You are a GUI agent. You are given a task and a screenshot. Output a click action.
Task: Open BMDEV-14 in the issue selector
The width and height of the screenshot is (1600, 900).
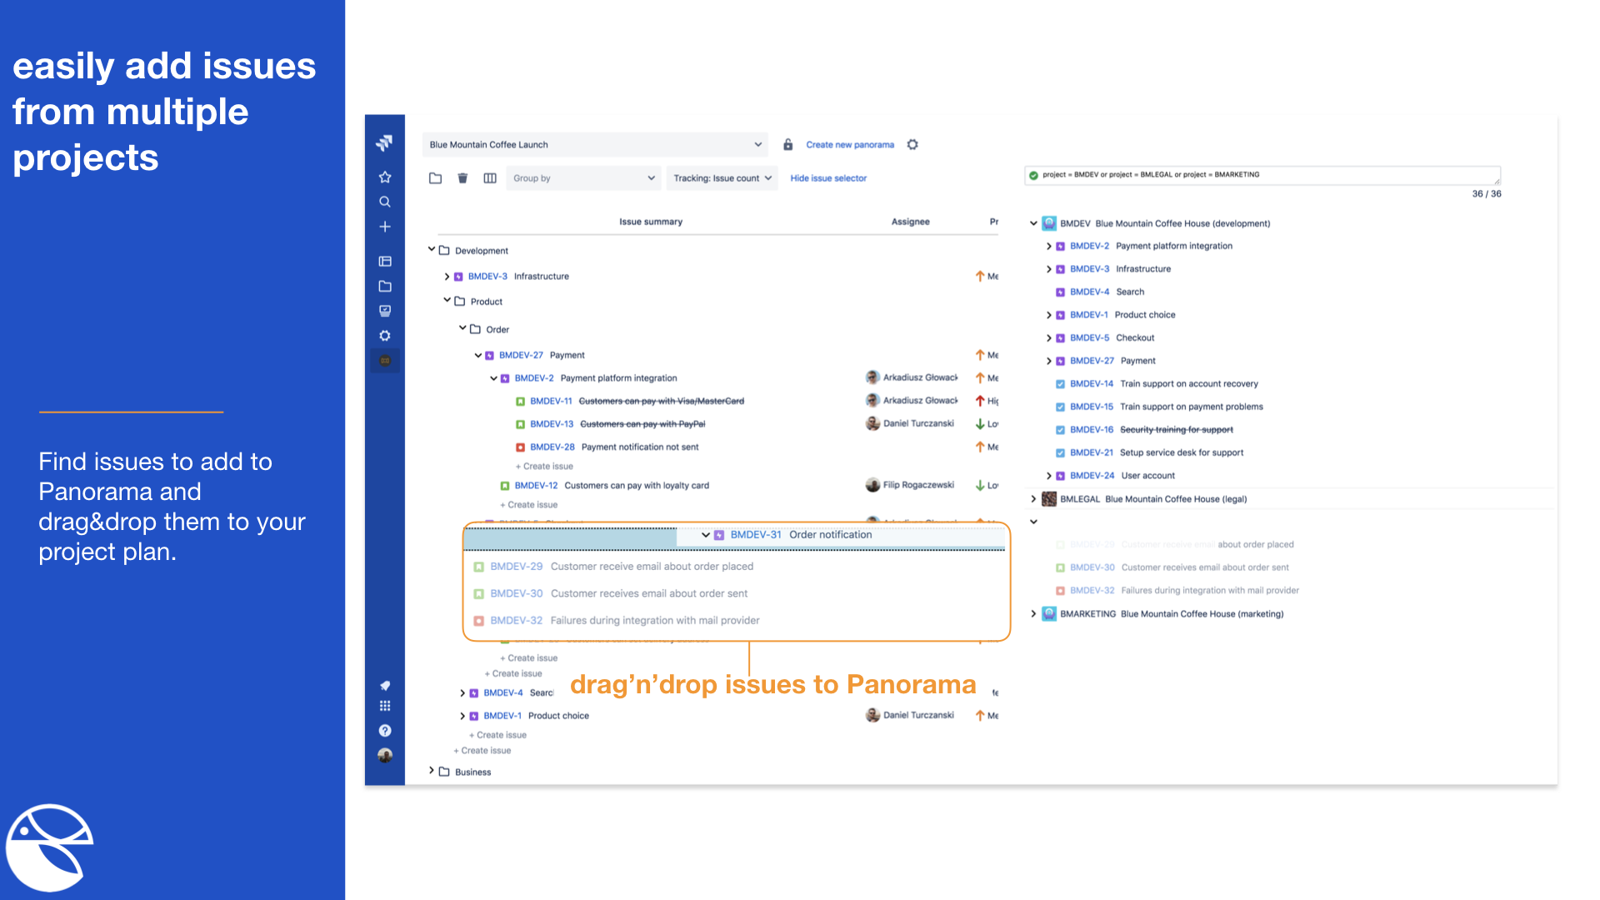[x=1091, y=384]
